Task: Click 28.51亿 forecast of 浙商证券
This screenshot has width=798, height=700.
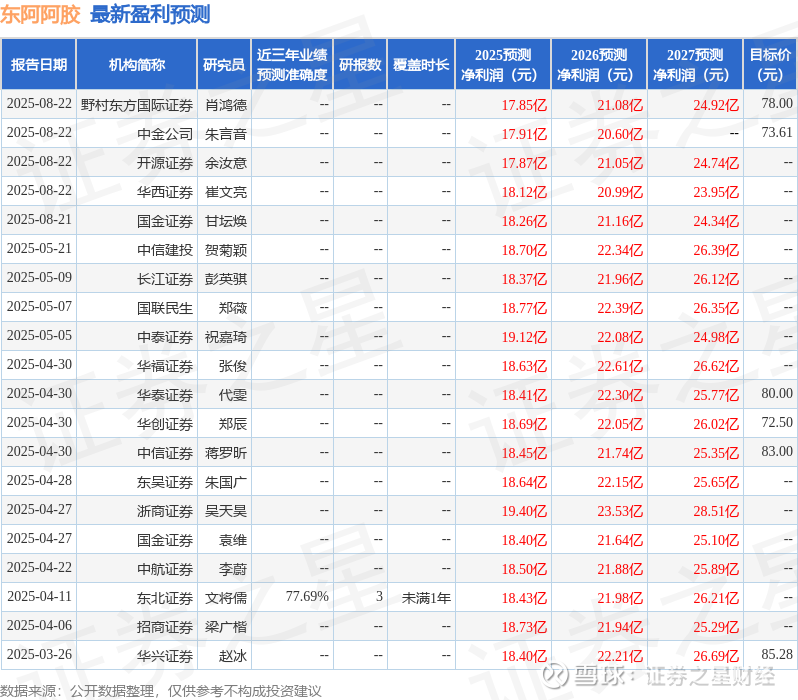Action: click(716, 512)
